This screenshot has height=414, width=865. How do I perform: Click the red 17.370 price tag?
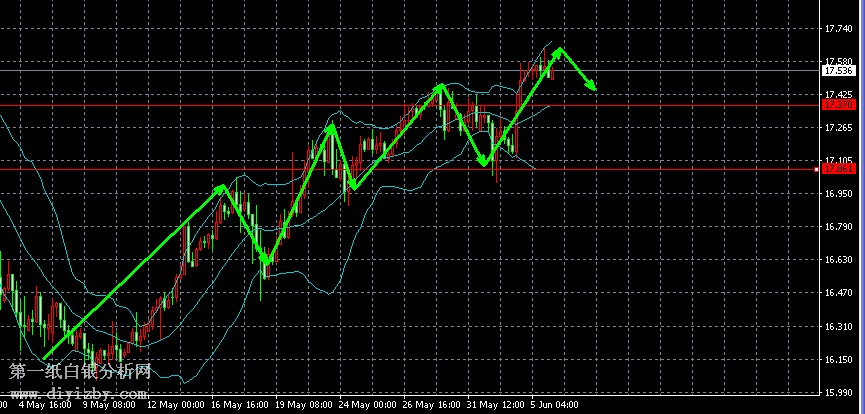837,104
